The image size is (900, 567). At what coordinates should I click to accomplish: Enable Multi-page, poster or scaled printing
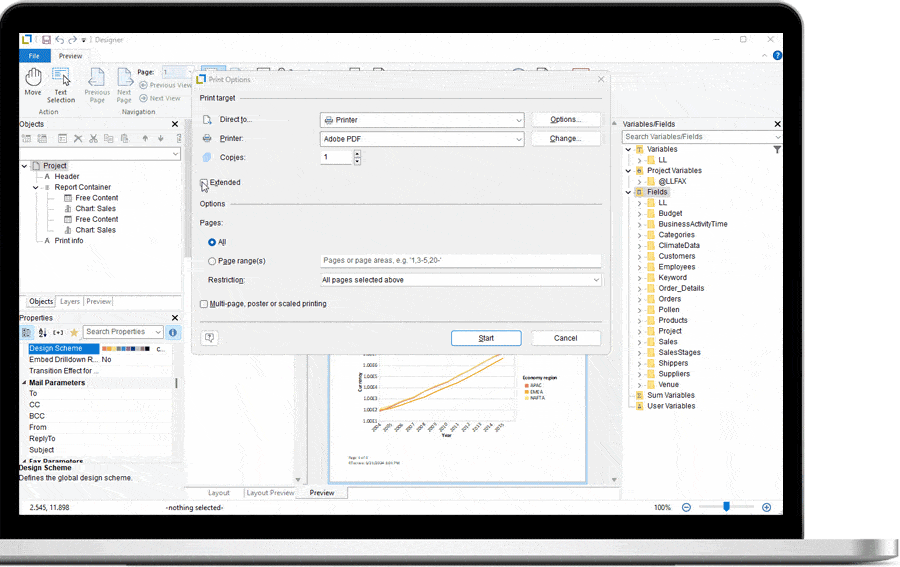[204, 304]
